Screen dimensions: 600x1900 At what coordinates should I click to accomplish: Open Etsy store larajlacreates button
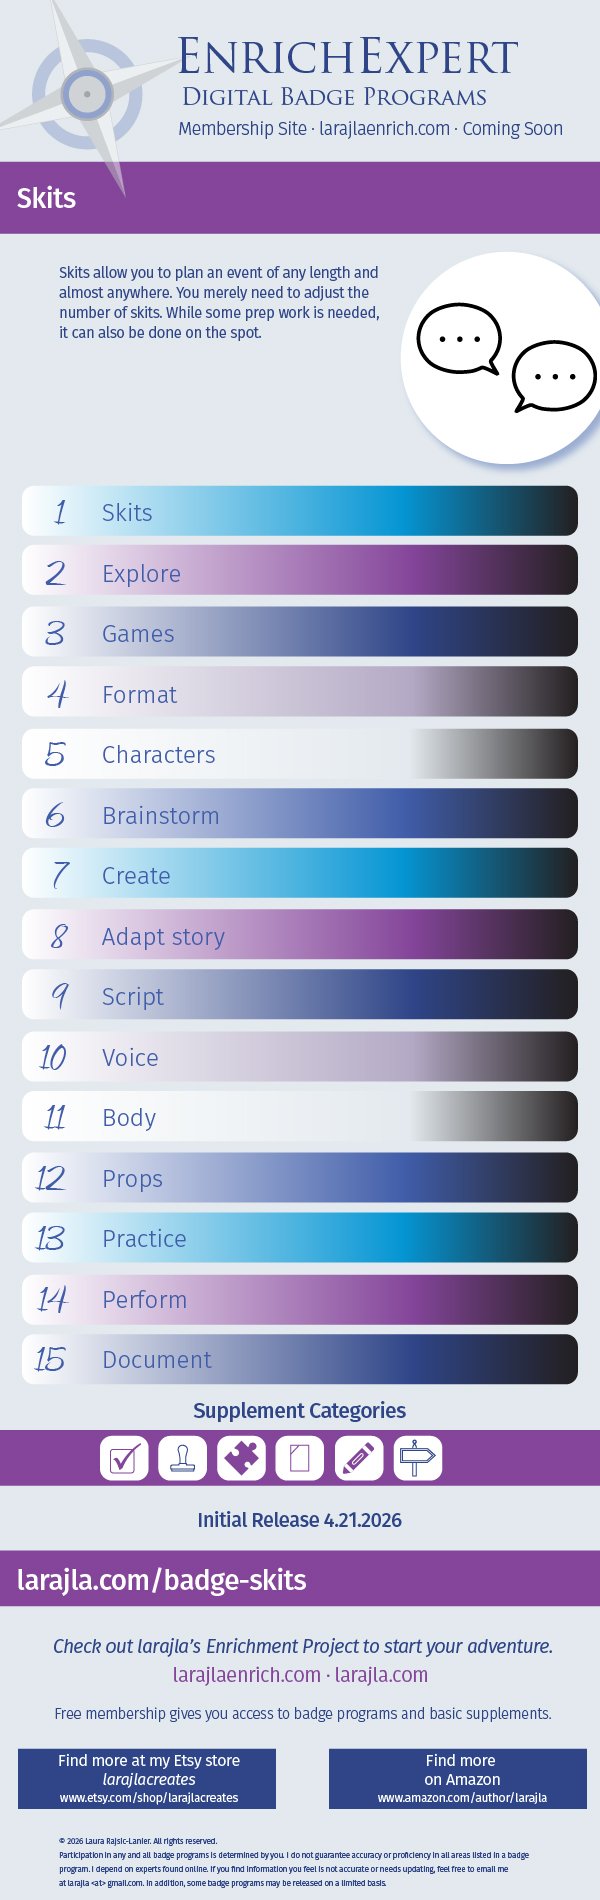[x=148, y=1778]
